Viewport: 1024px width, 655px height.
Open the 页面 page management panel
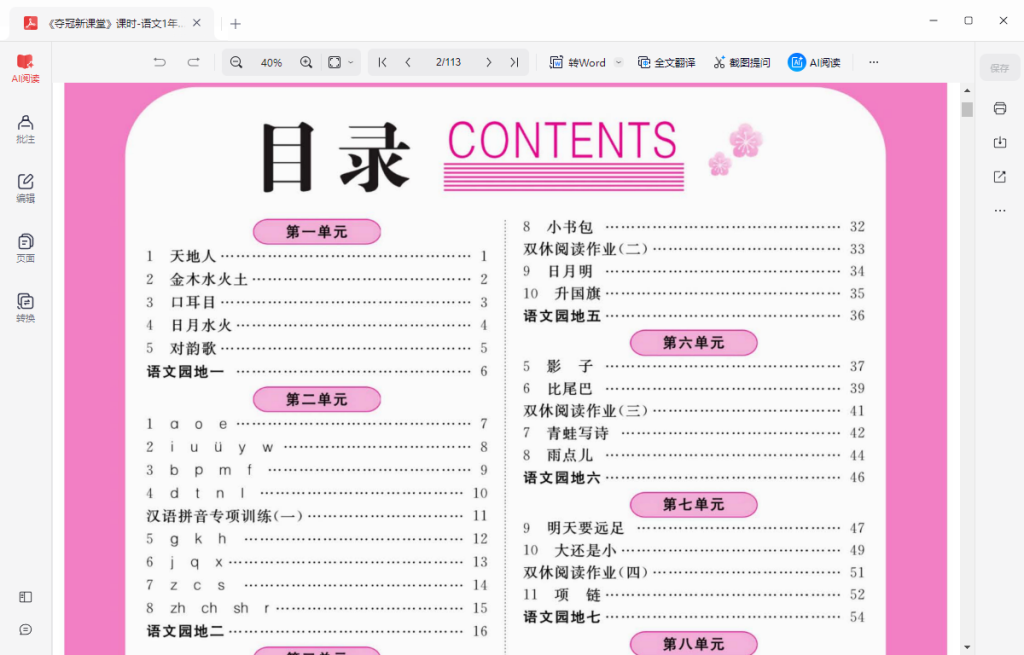click(25, 246)
